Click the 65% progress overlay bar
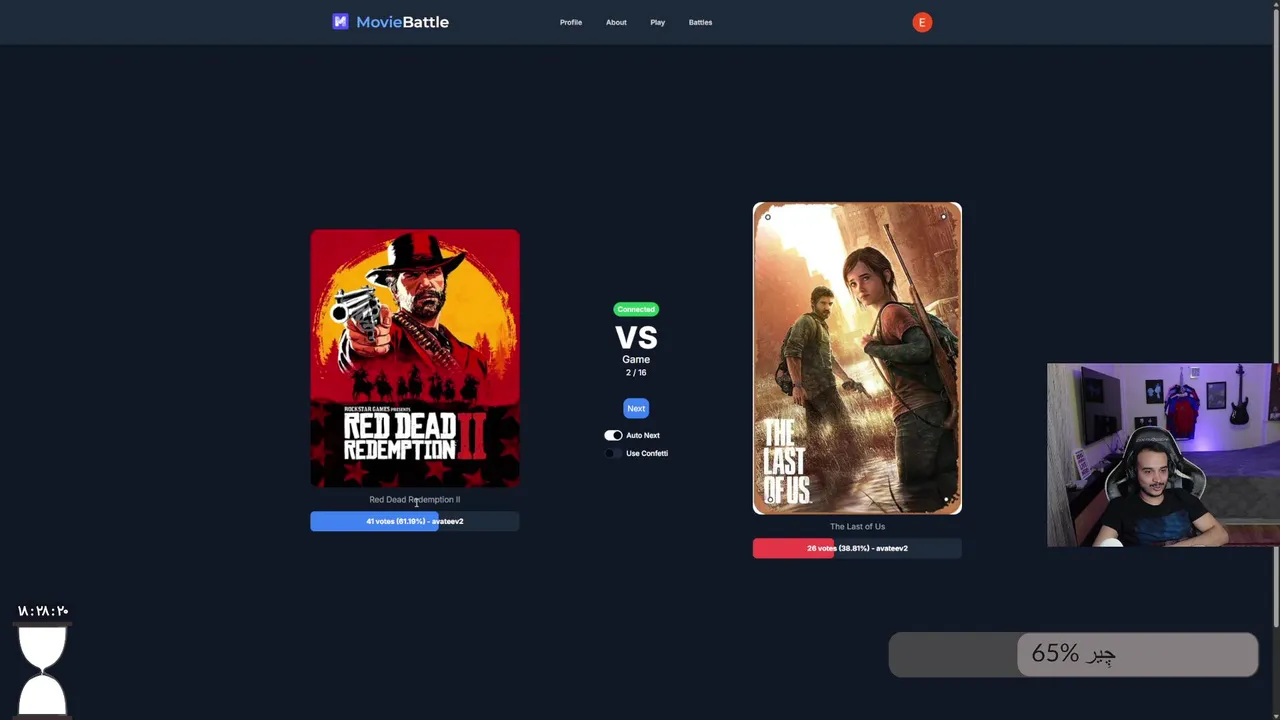This screenshot has height=720, width=1280. coord(1073,654)
